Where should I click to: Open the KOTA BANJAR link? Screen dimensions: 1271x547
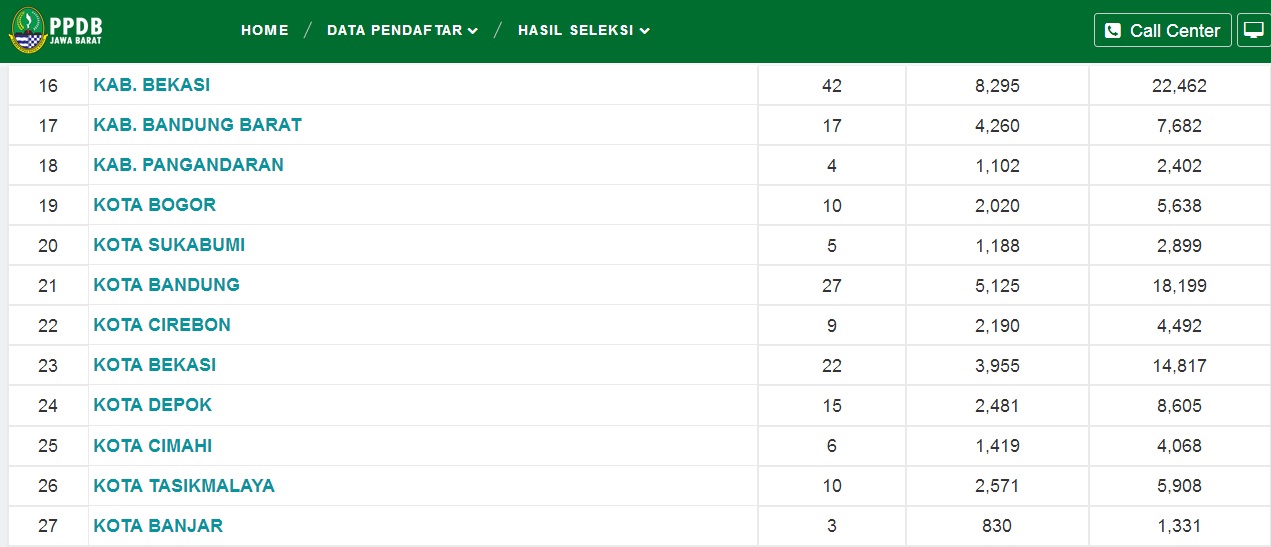158,525
